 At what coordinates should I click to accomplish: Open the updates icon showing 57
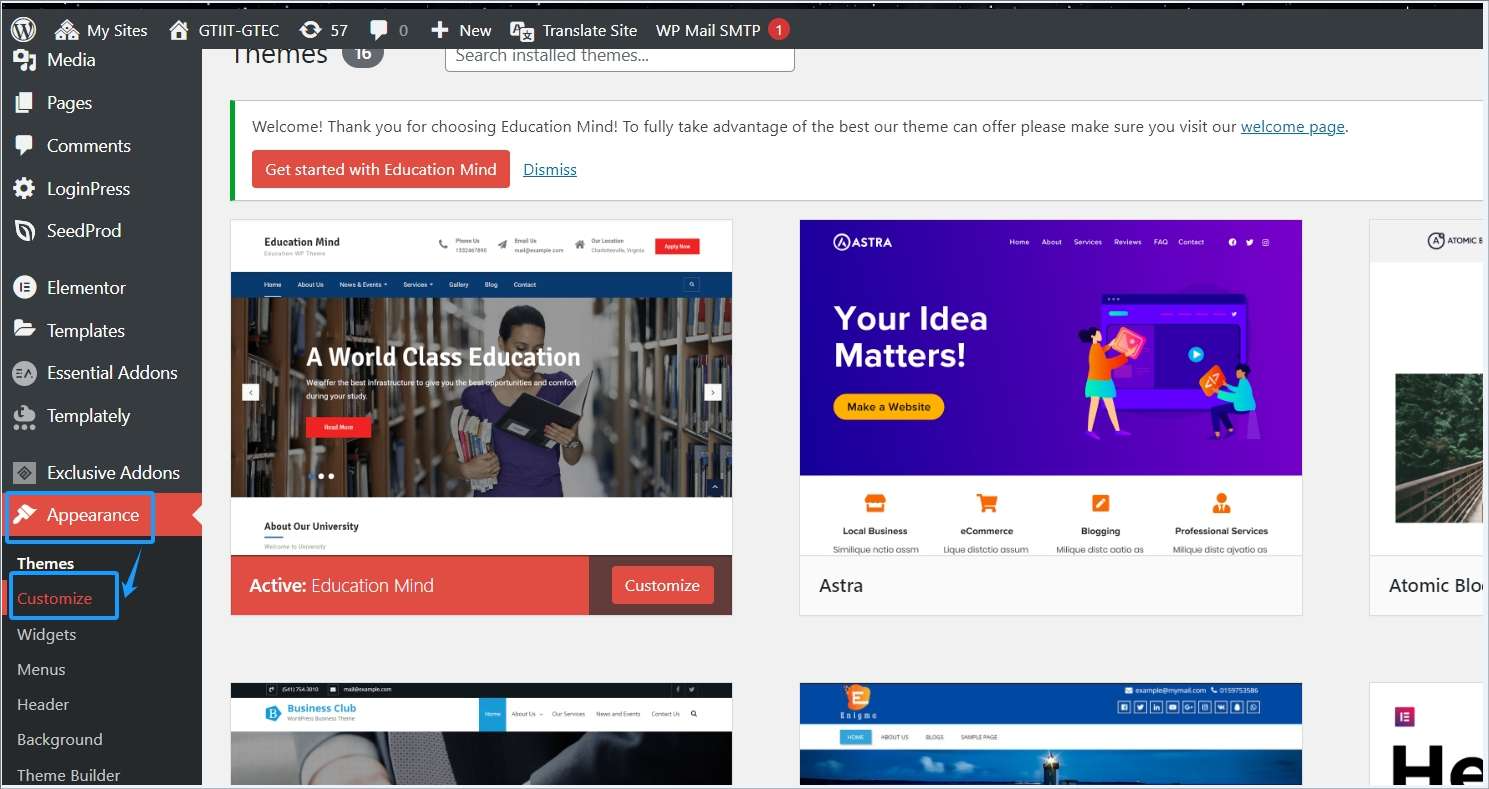311,30
